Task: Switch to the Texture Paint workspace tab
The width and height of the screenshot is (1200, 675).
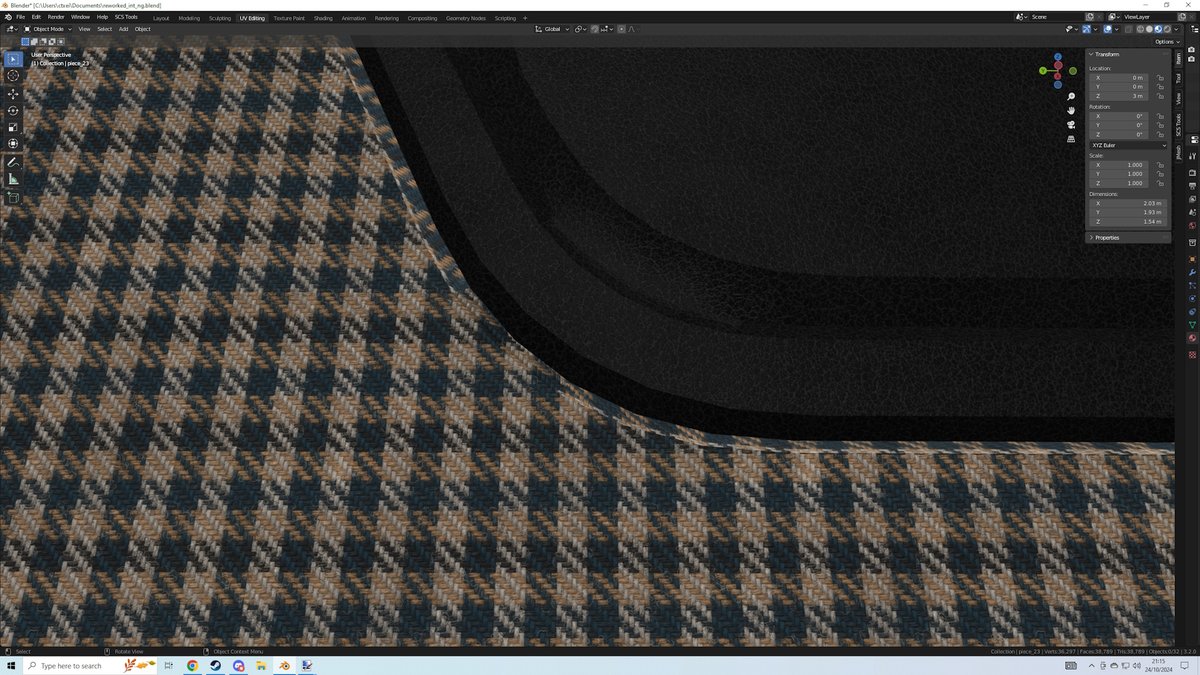Action: (289, 18)
